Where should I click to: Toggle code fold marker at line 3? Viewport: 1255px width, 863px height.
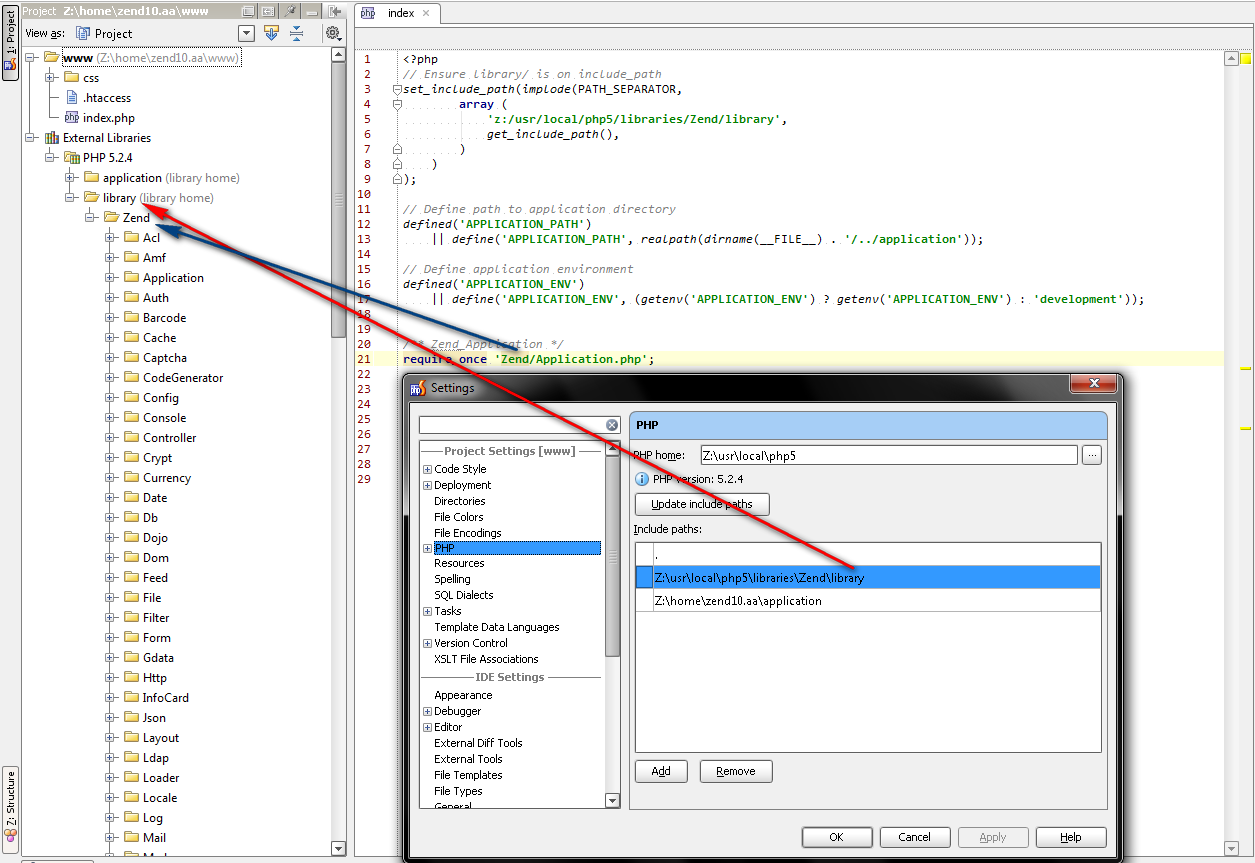397,89
